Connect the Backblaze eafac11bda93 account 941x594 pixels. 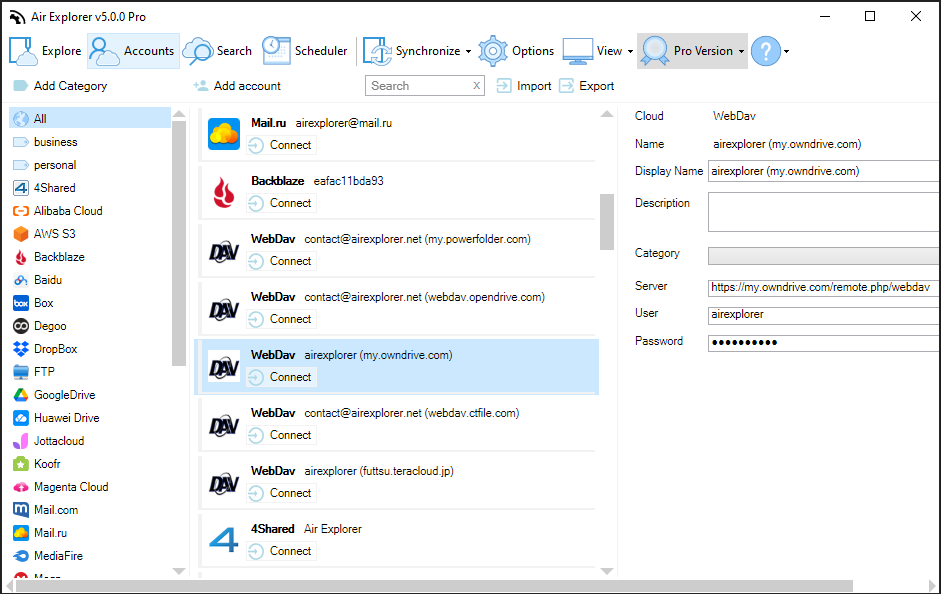click(281, 203)
